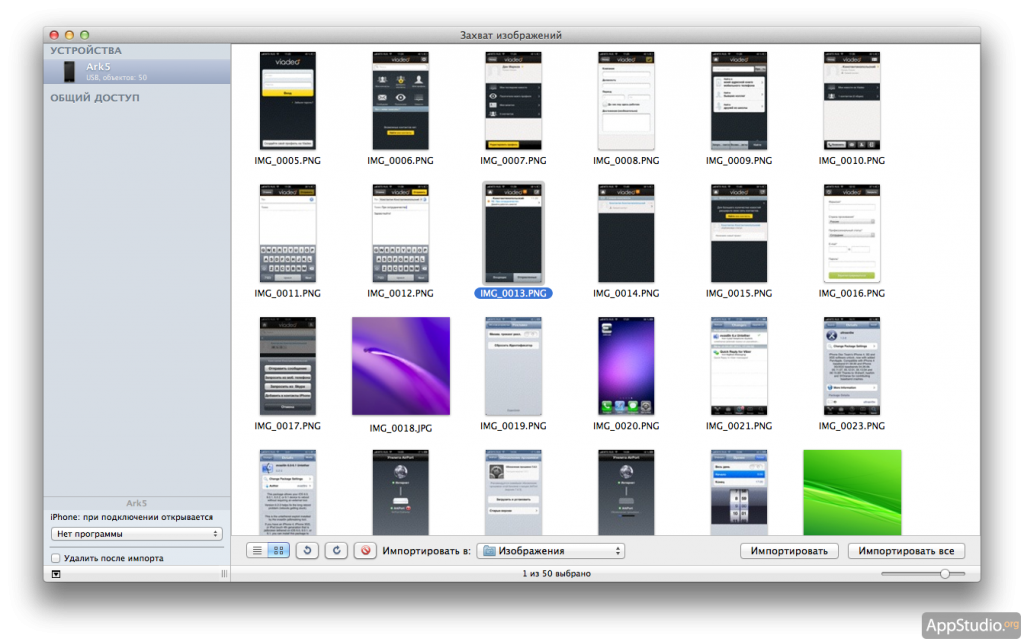Select the 'УСТРОЙСТВА' sidebar section header

pyautogui.click(x=86, y=50)
